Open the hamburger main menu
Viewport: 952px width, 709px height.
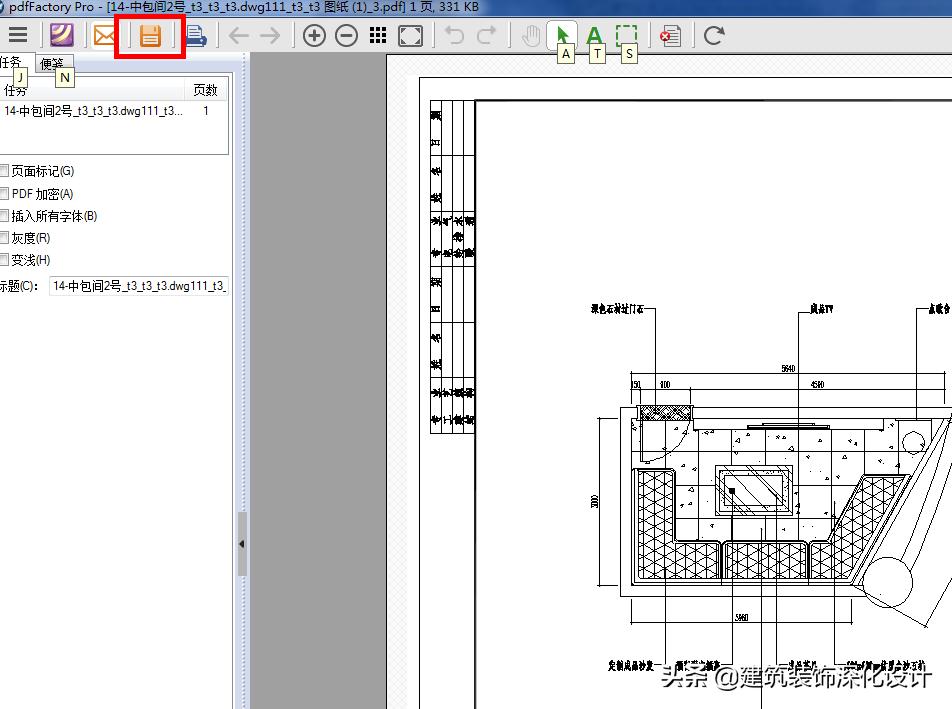pyautogui.click(x=17, y=36)
